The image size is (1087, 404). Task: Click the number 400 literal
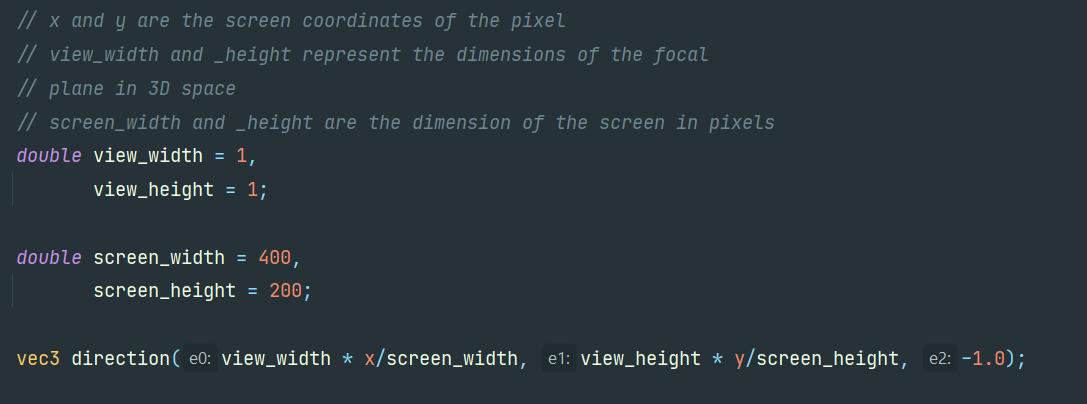point(274,257)
